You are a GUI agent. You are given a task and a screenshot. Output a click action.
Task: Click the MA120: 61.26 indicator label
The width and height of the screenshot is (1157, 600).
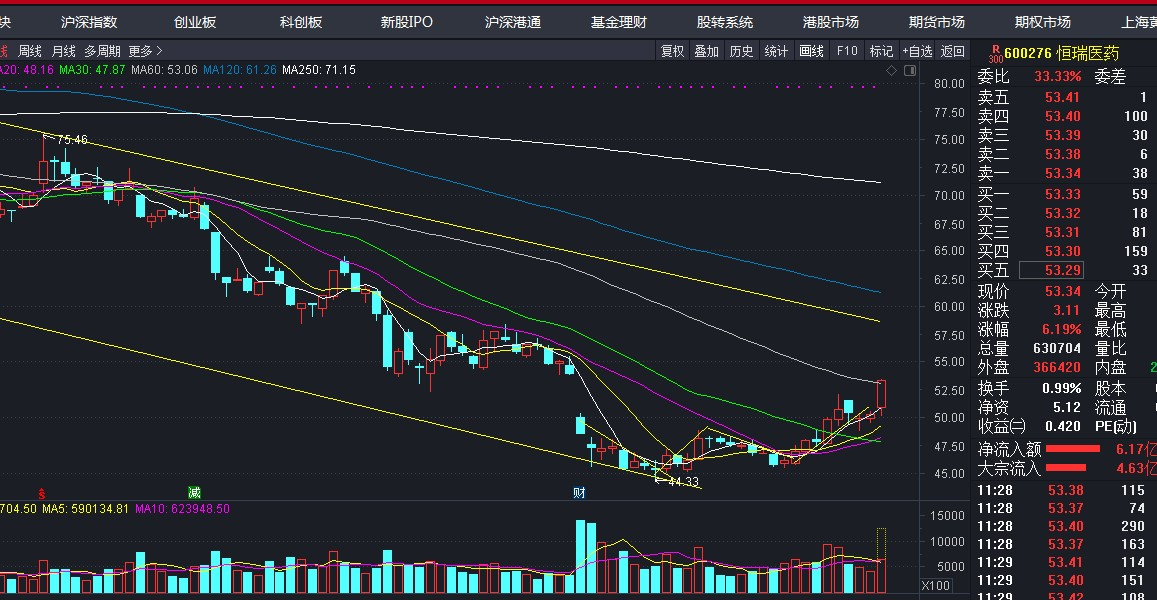pyautogui.click(x=240, y=70)
